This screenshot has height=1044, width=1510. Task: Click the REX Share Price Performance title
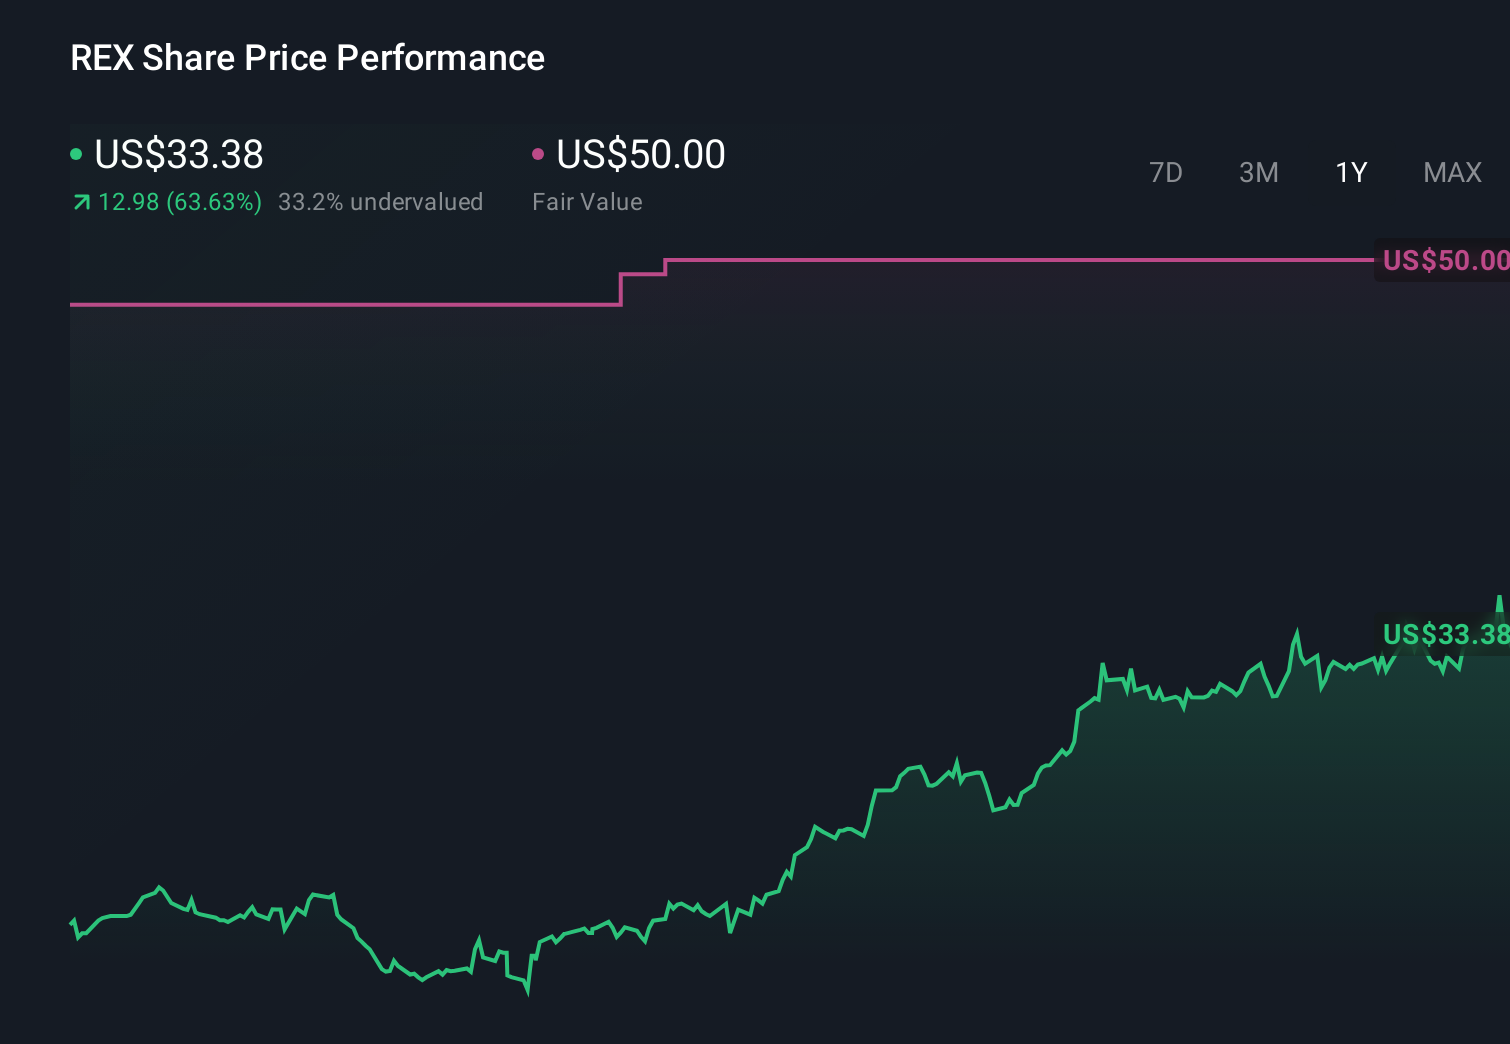point(307,58)
